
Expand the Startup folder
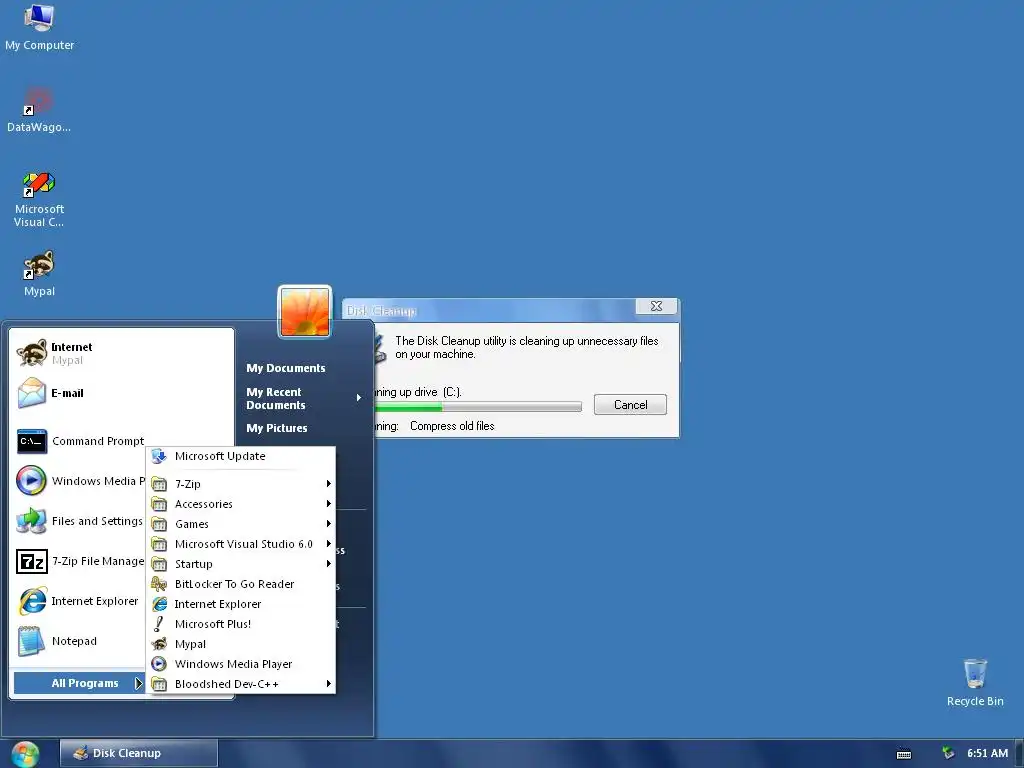[x=240, y=564]
